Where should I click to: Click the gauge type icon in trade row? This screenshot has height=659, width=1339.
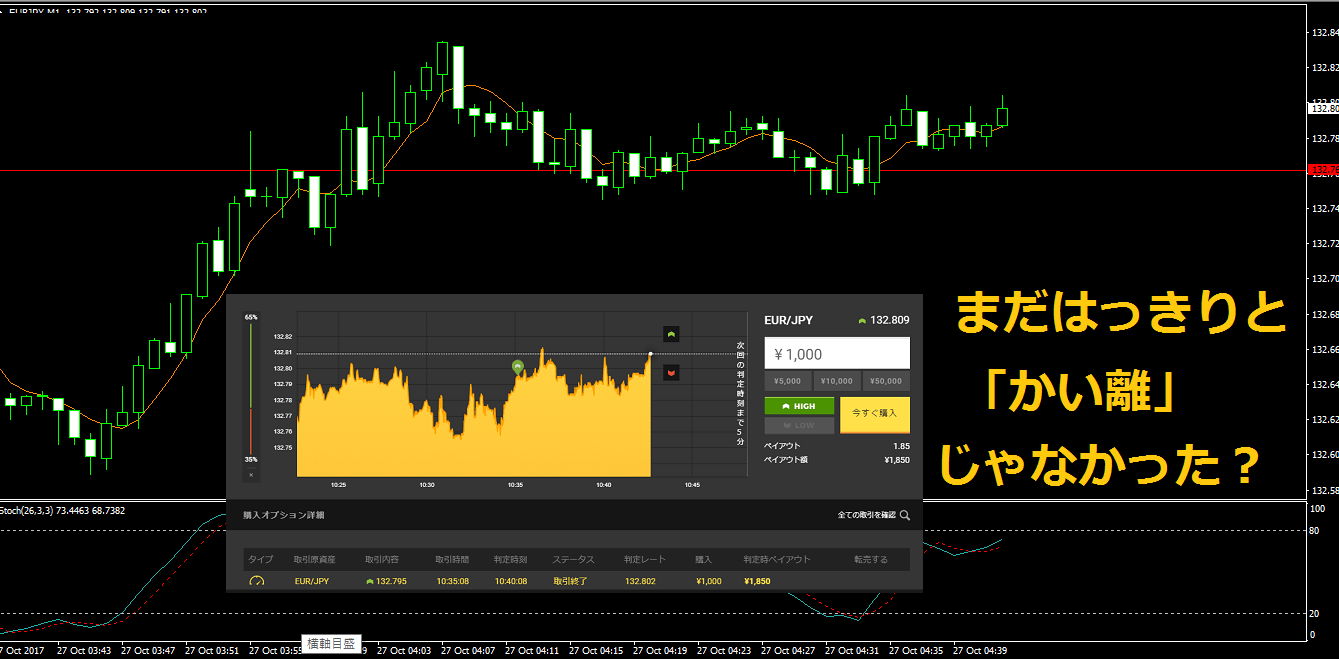[x=256, y=581]
